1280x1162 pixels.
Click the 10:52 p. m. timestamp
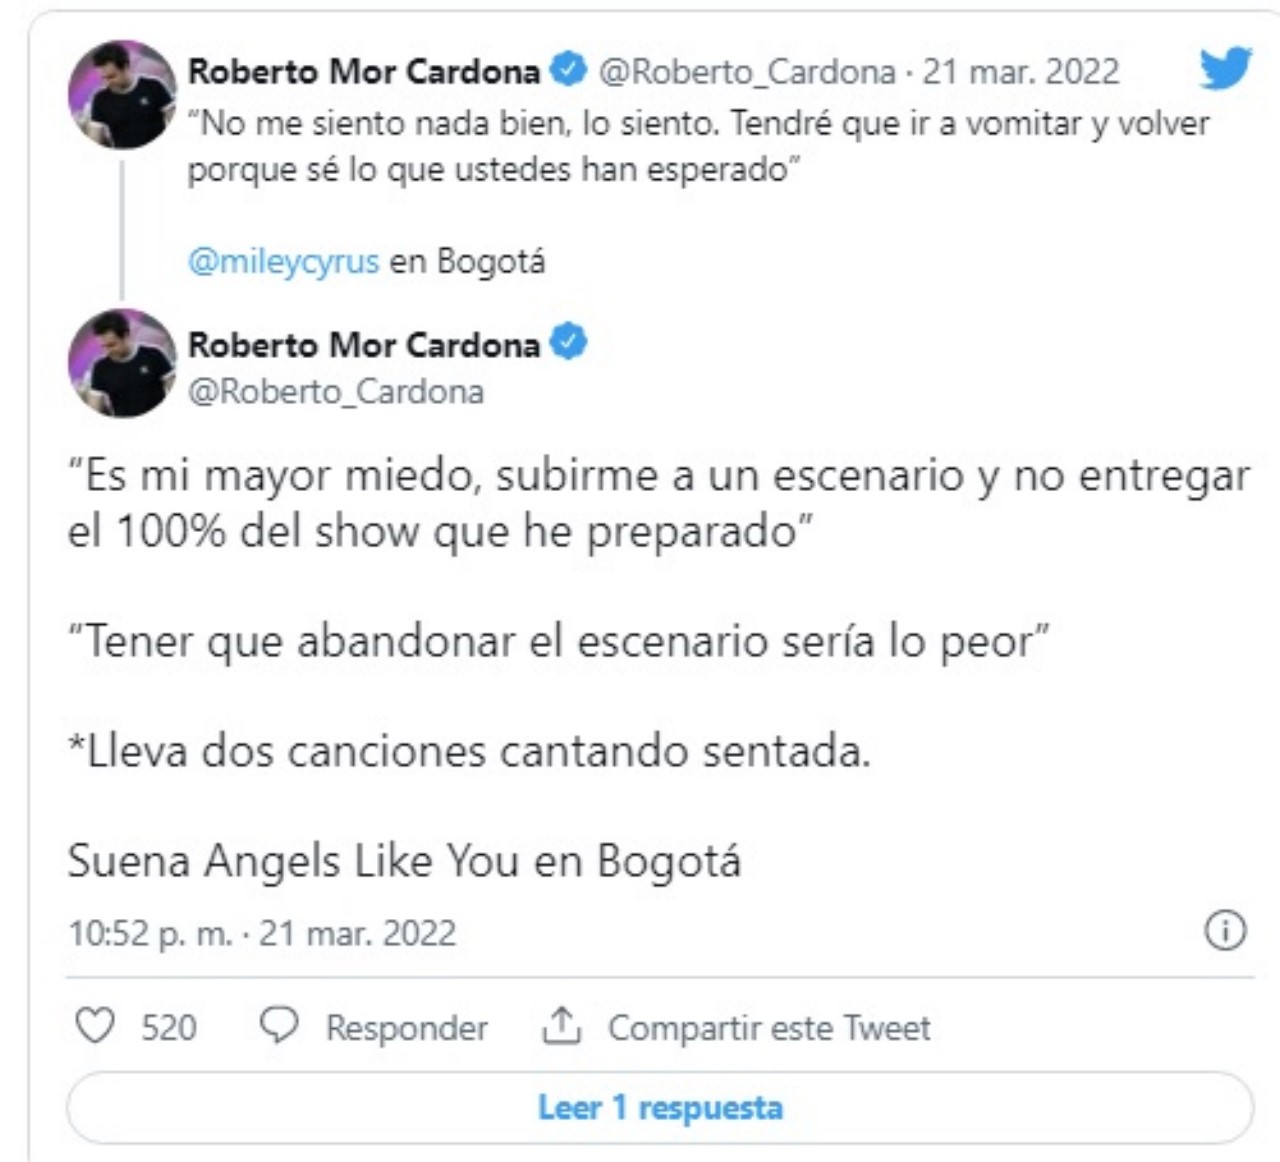click(x=149, y=933)
